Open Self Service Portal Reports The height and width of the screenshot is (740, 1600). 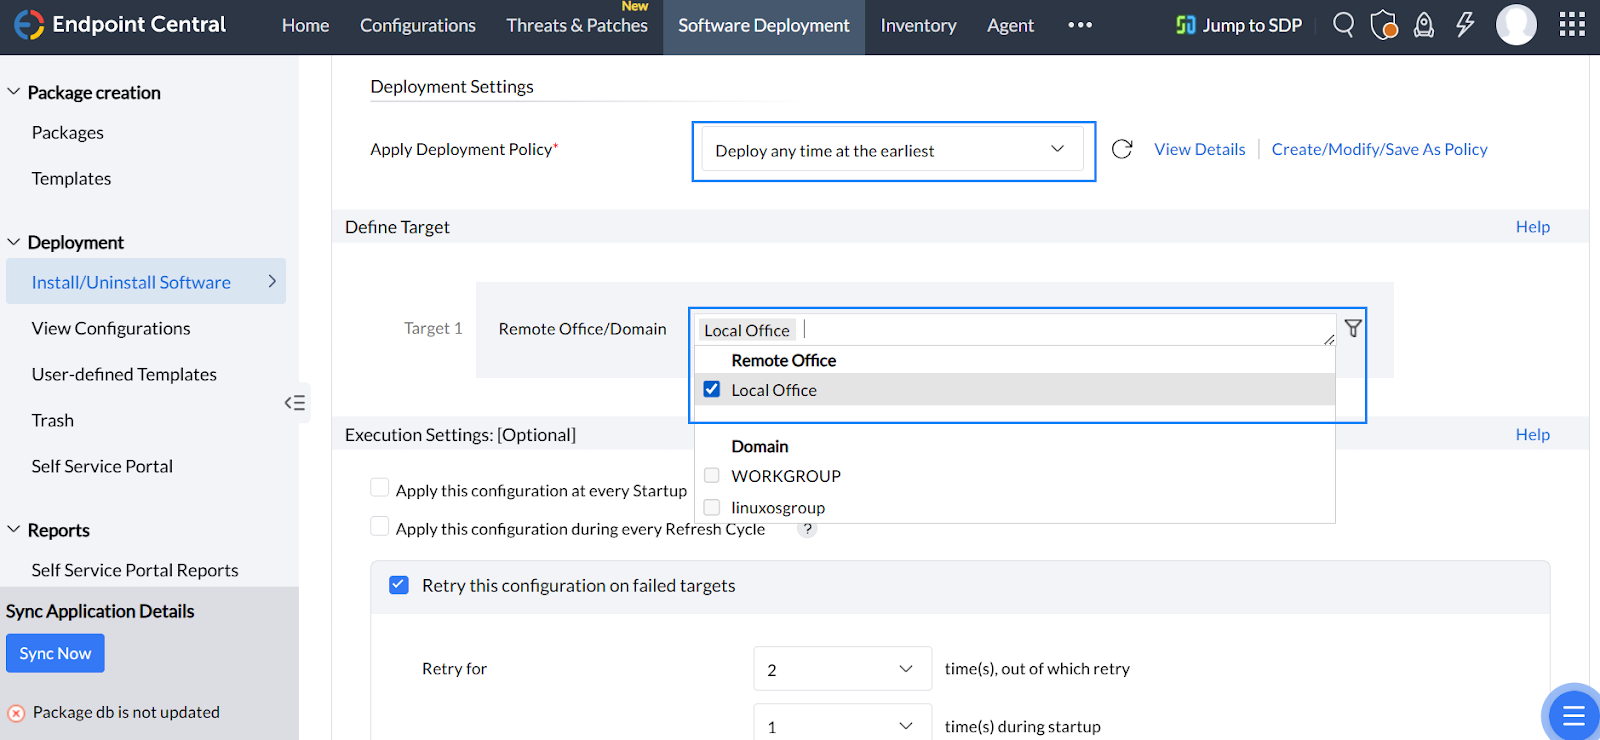[x=135, y=571]
